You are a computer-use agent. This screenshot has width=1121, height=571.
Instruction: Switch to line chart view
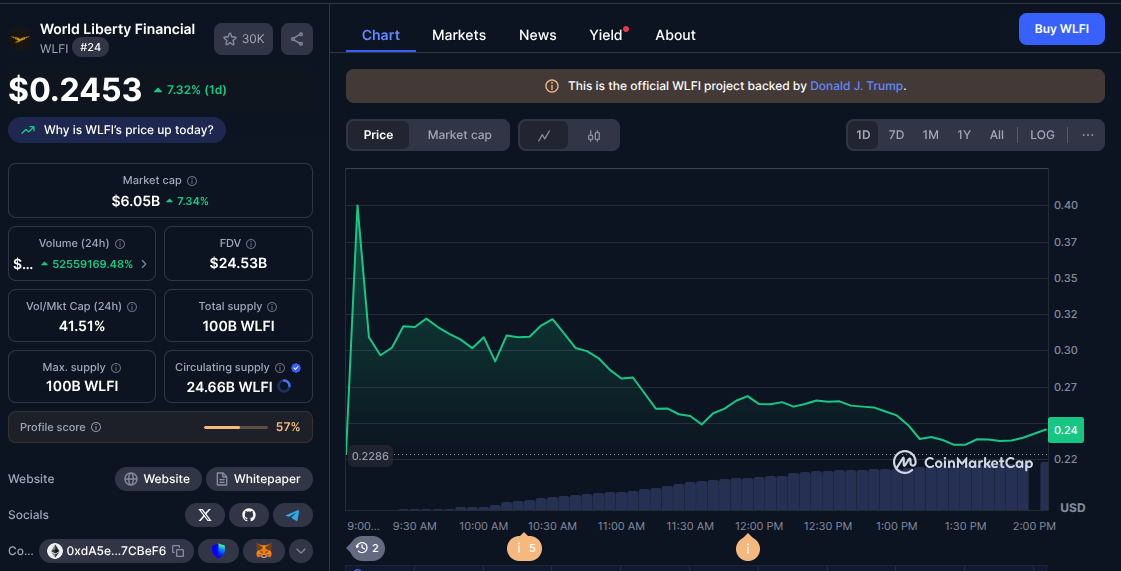click(x=544, y=135)
